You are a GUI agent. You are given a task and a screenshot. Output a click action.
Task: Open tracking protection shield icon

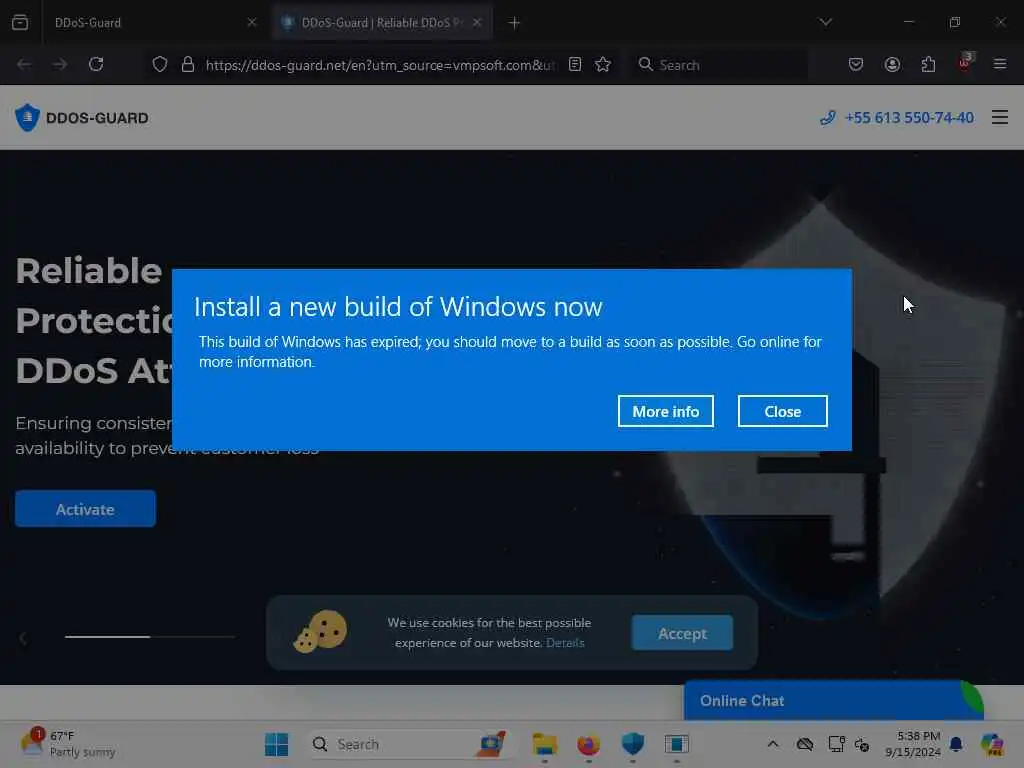(x=160, y=64)
